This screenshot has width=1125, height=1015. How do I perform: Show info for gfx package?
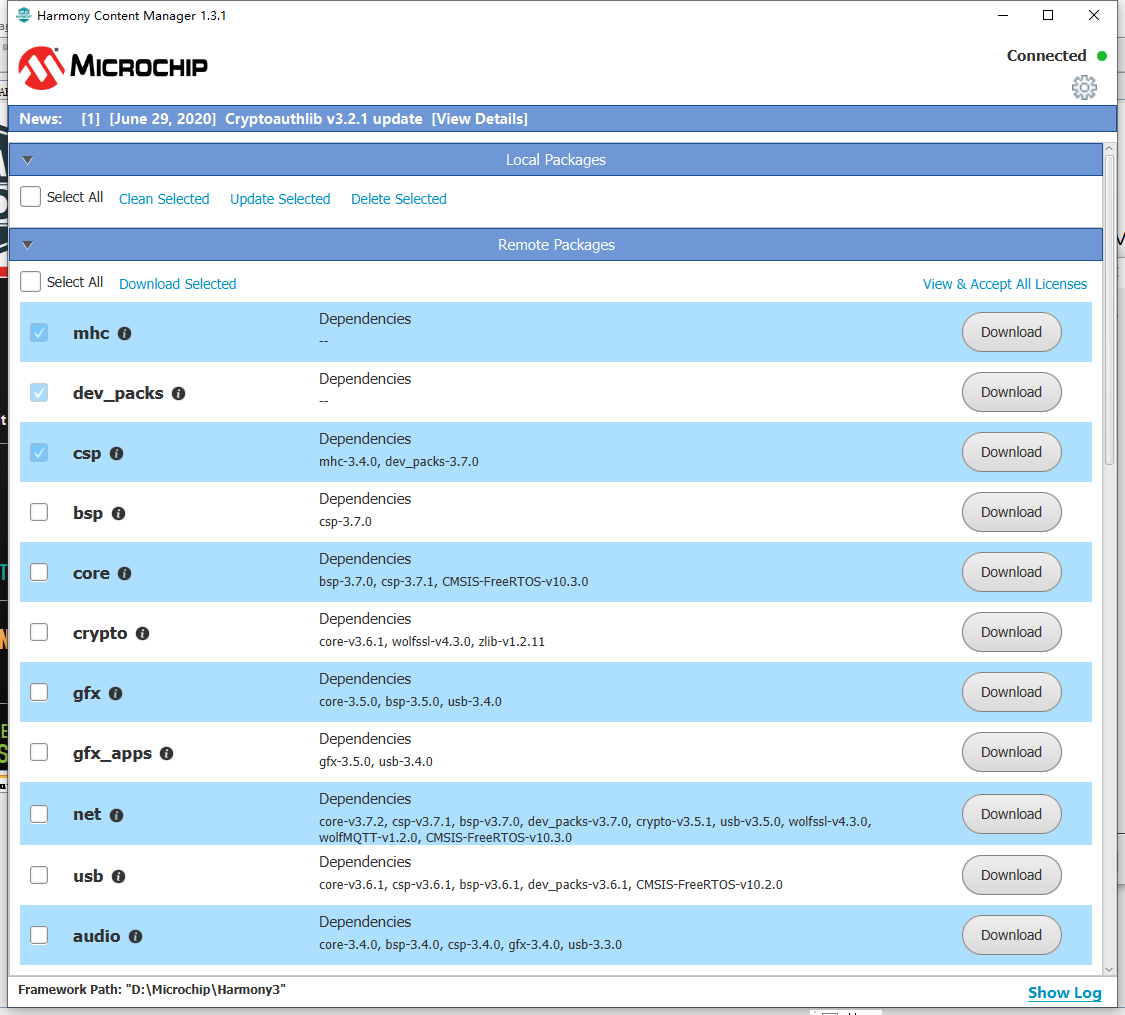click(115, 694)
